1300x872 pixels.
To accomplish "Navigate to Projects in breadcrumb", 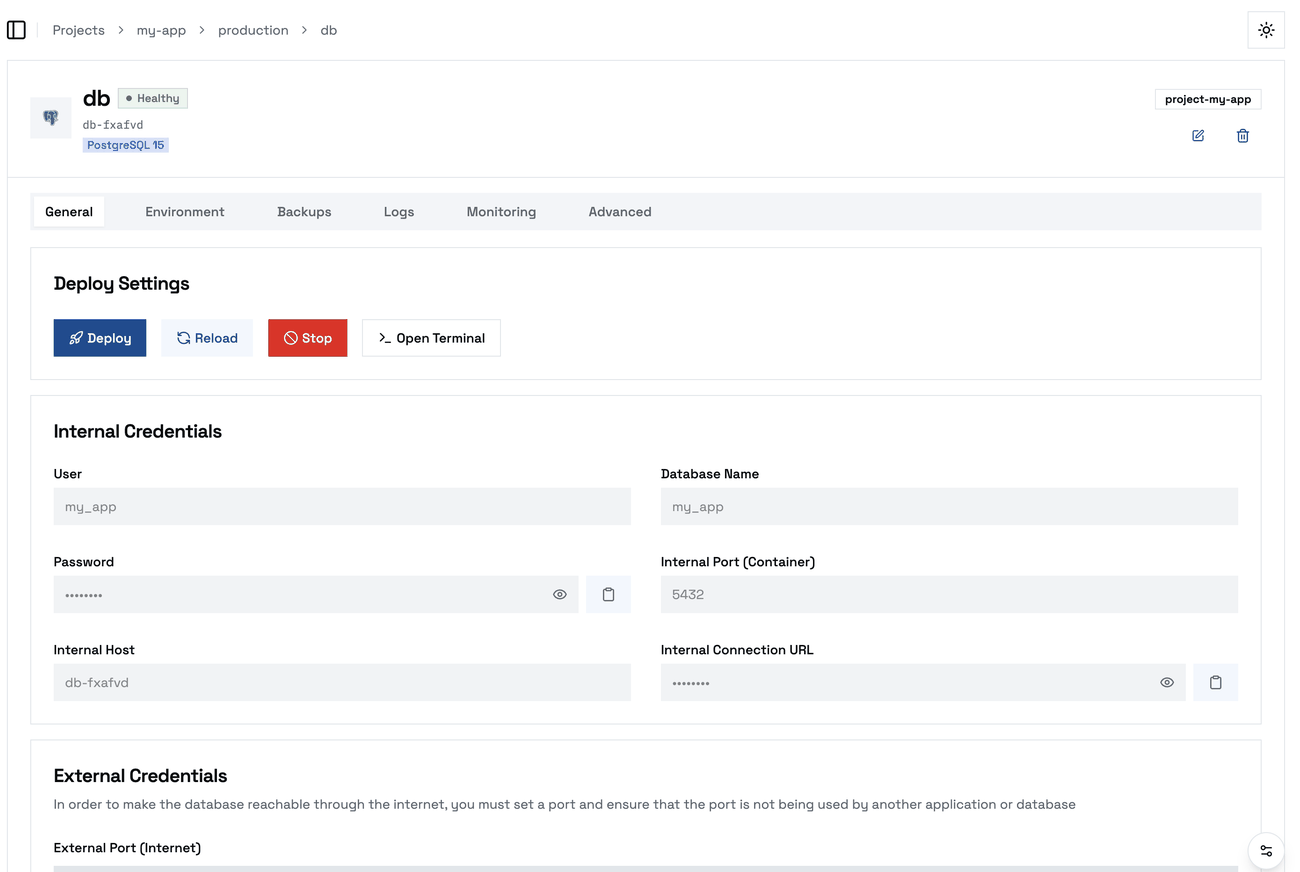I will tap(79, 30).
